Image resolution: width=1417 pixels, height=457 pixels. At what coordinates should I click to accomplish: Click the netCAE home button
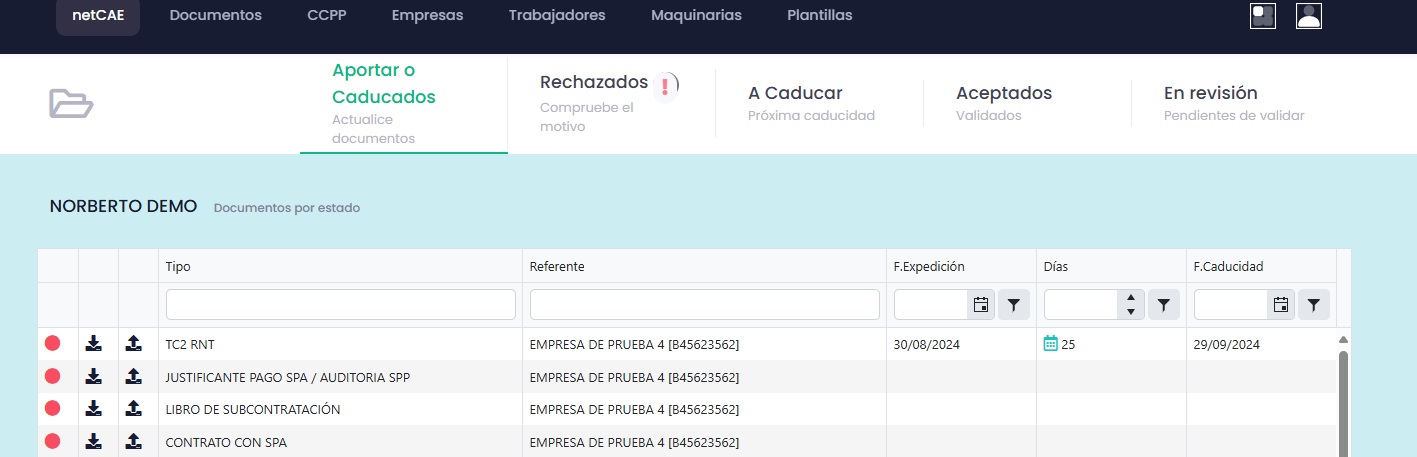97,16
